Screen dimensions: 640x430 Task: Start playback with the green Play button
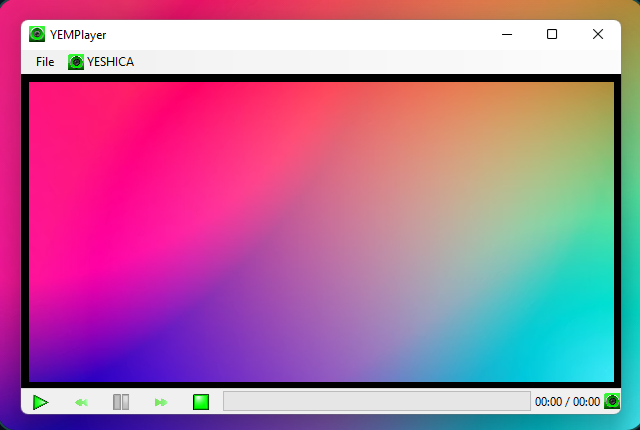pyautogui.click(x=40, y=402)
